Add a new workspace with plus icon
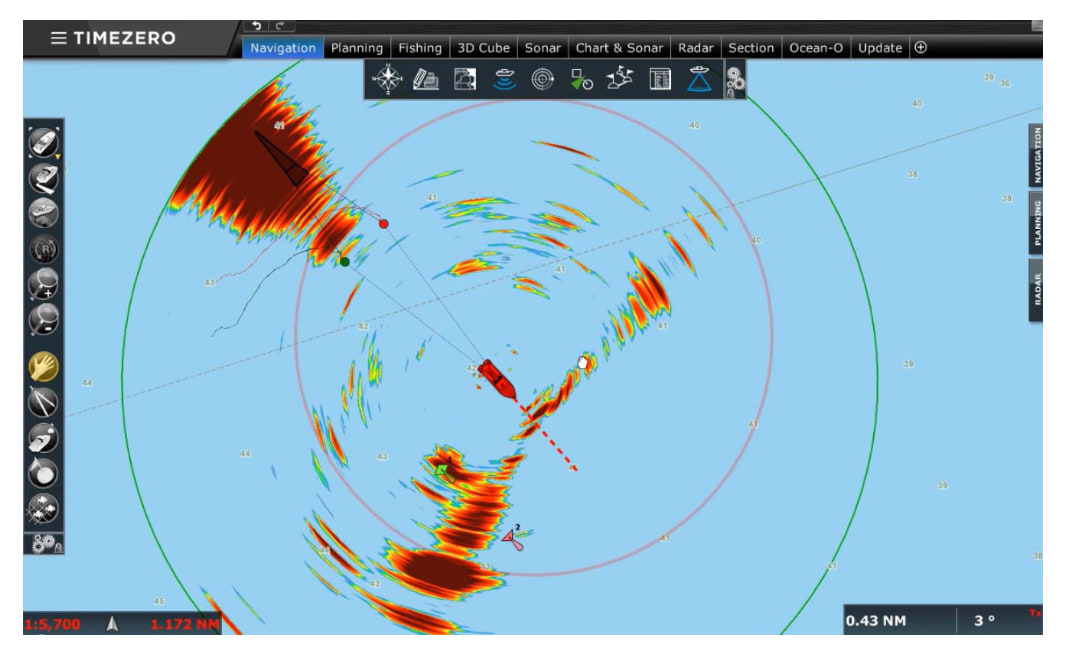The height and width of the screenshot is (659, 1067). pos(921,47)
